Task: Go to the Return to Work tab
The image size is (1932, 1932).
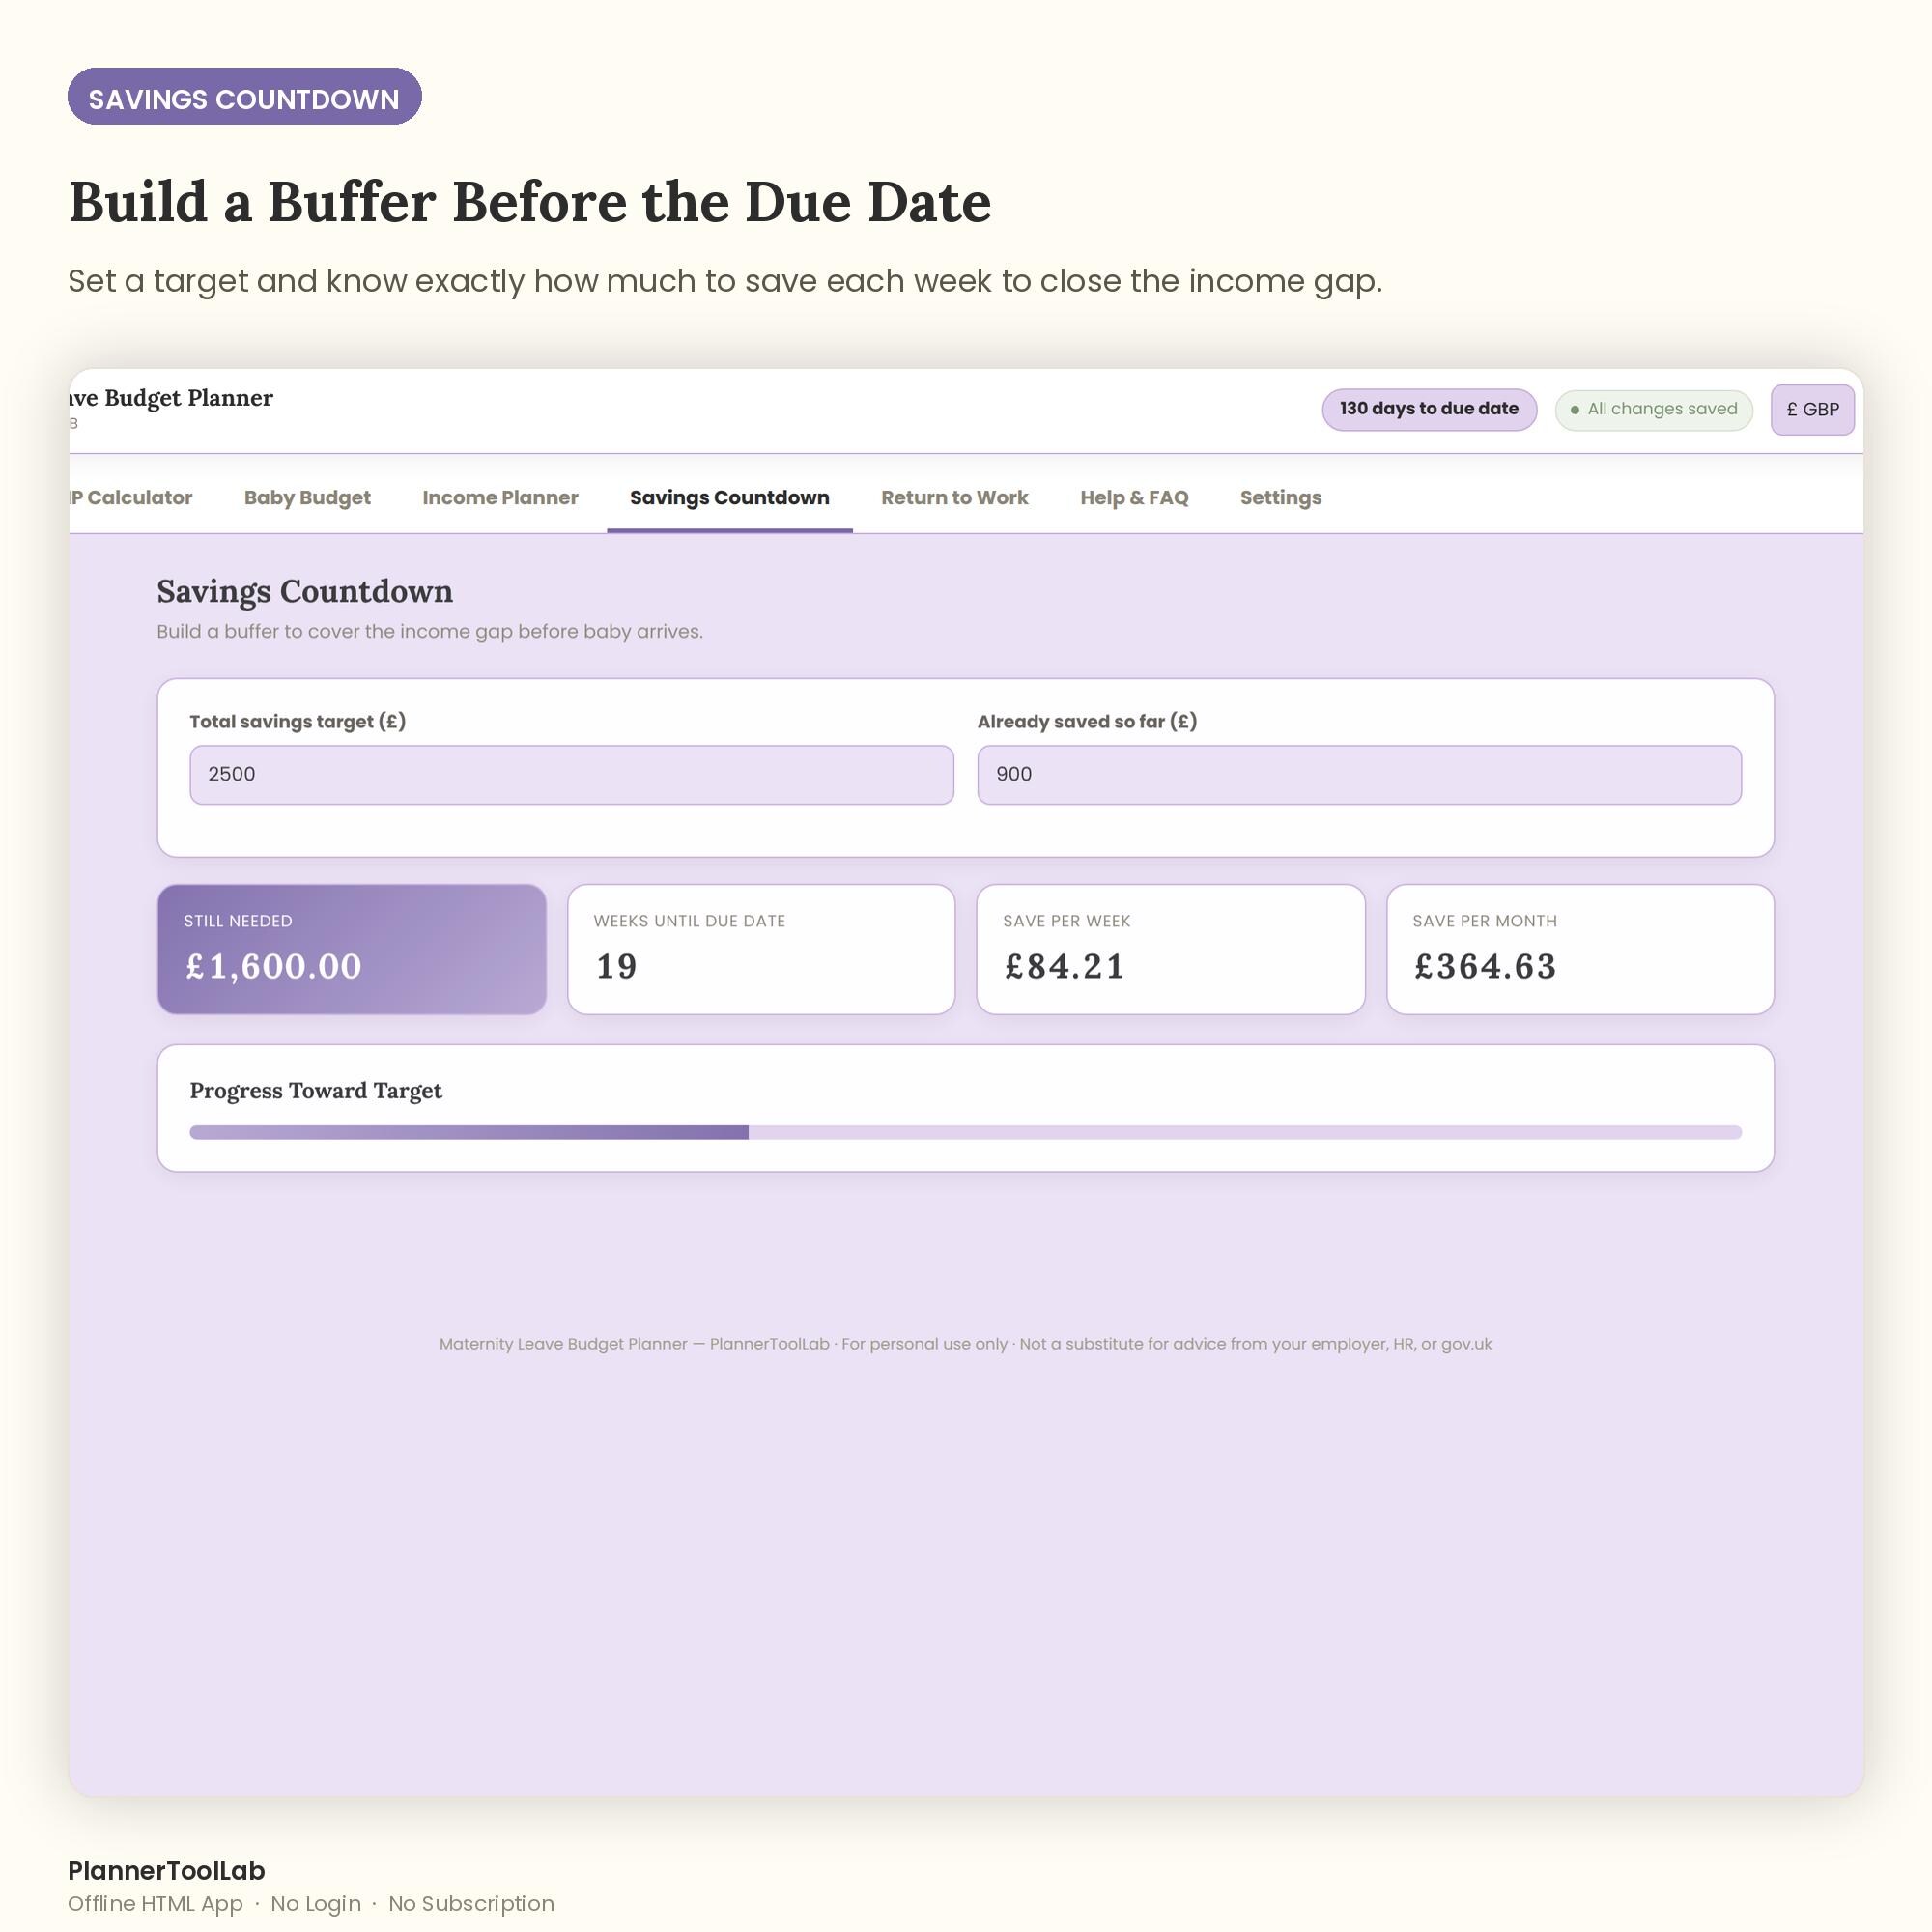Action: tap(954, 497)
